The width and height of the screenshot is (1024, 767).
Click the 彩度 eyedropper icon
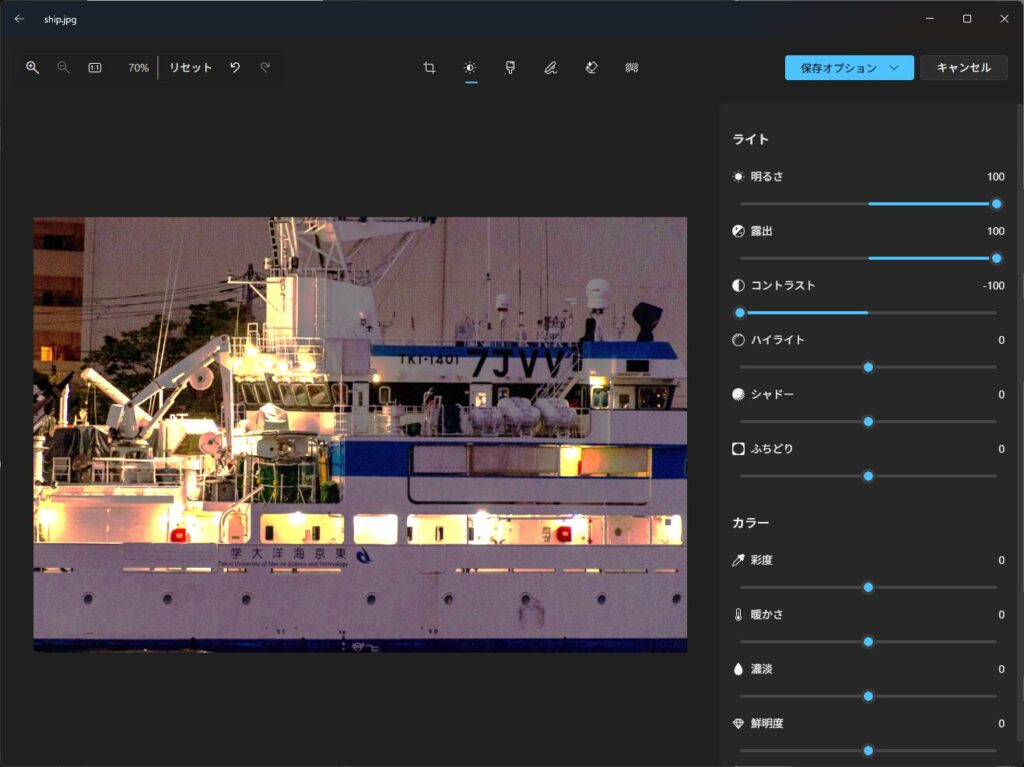pos(738,560)
